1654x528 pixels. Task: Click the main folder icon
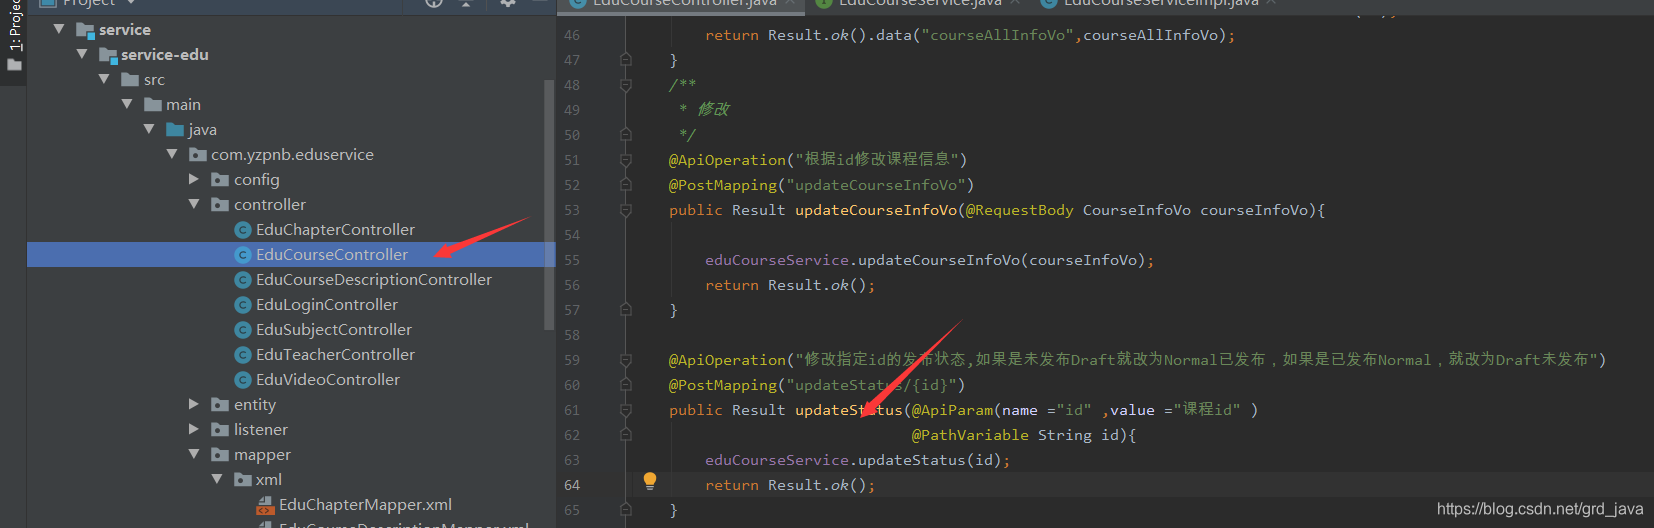(x=153, y=105)
